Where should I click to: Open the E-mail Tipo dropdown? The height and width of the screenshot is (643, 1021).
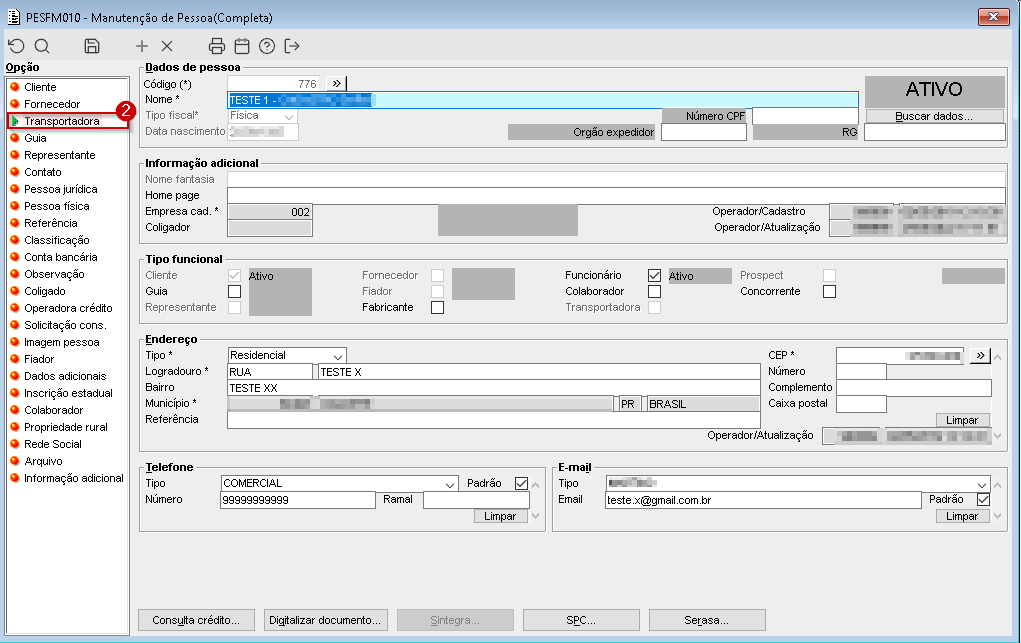[982, 484]
